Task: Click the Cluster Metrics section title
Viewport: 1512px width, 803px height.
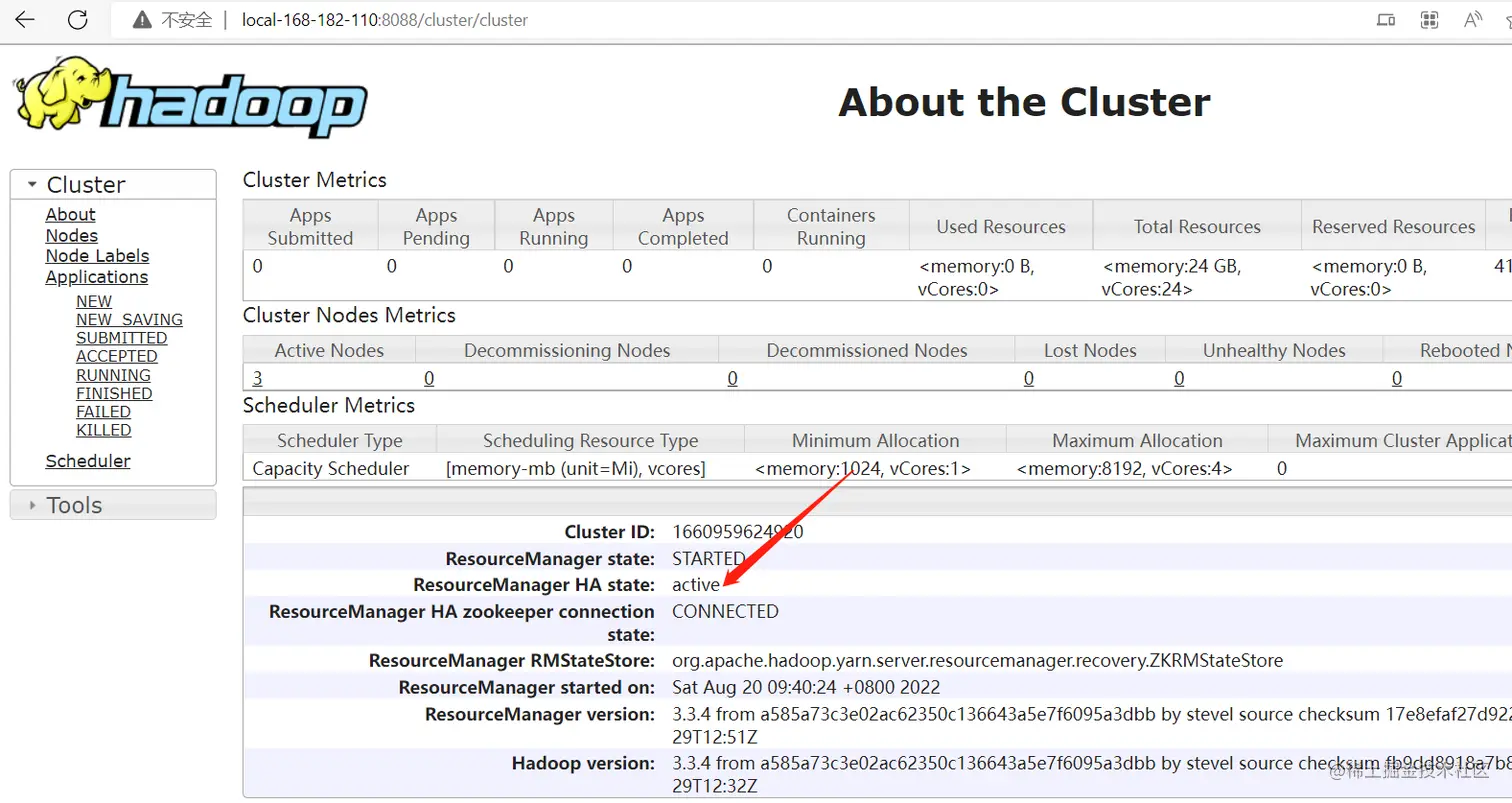Action: tap(315, 180)
